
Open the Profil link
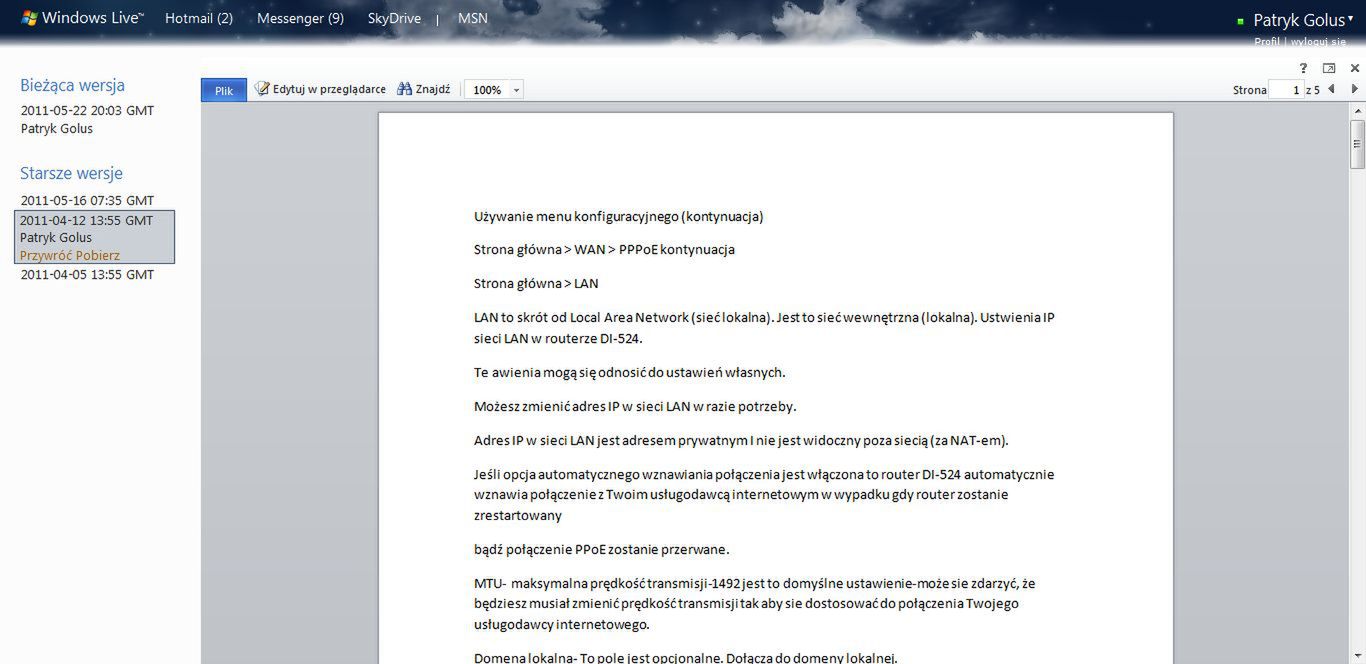pyautogui.click(x=1268, y=42)
